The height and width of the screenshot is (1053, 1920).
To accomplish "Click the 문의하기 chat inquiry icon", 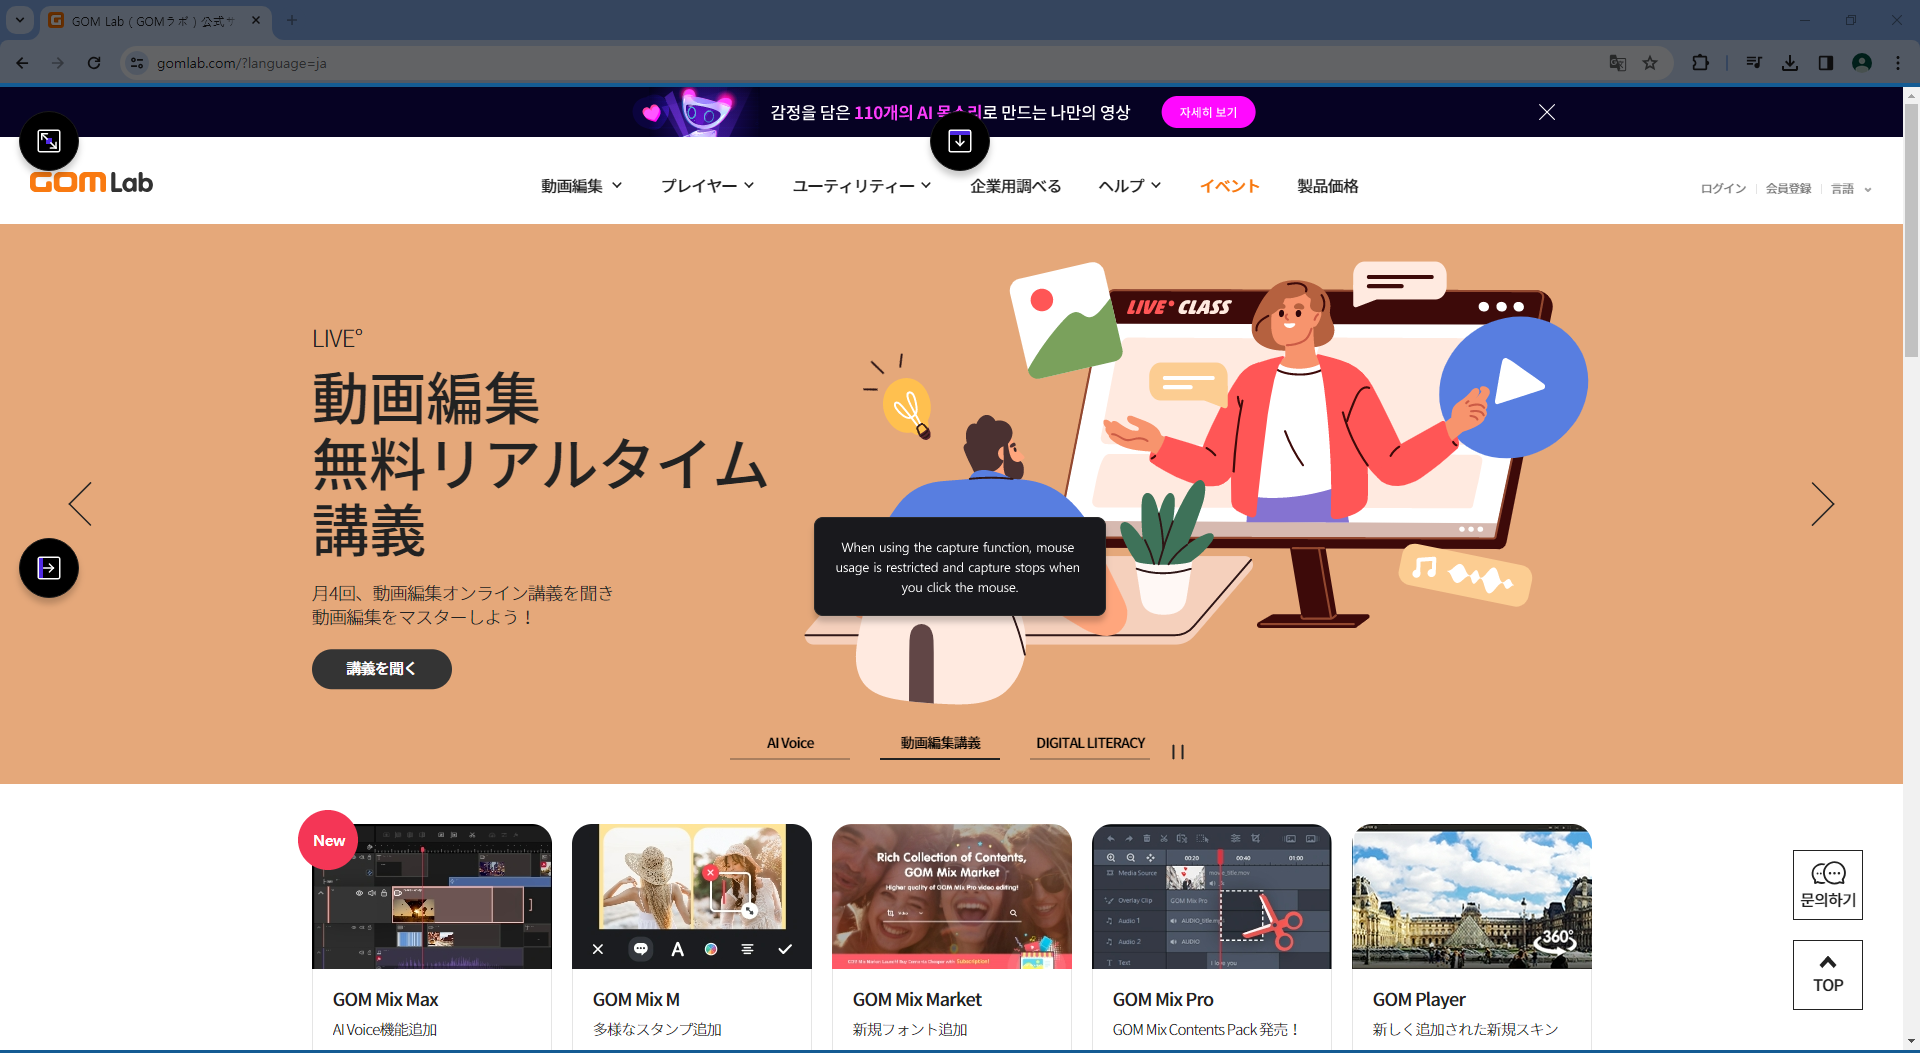I will click(1827, 884).
